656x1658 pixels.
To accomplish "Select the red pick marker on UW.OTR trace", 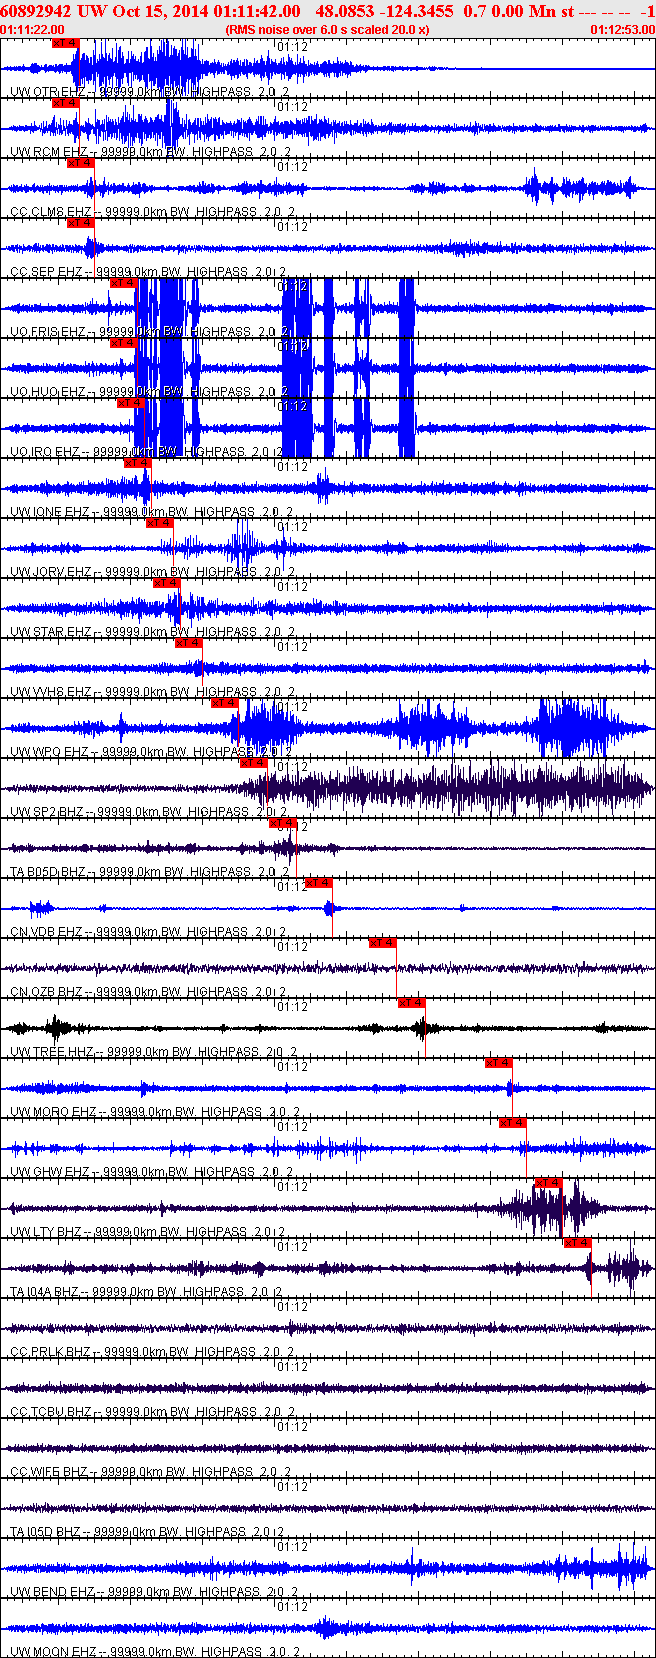I will click(x=65, y=44).
